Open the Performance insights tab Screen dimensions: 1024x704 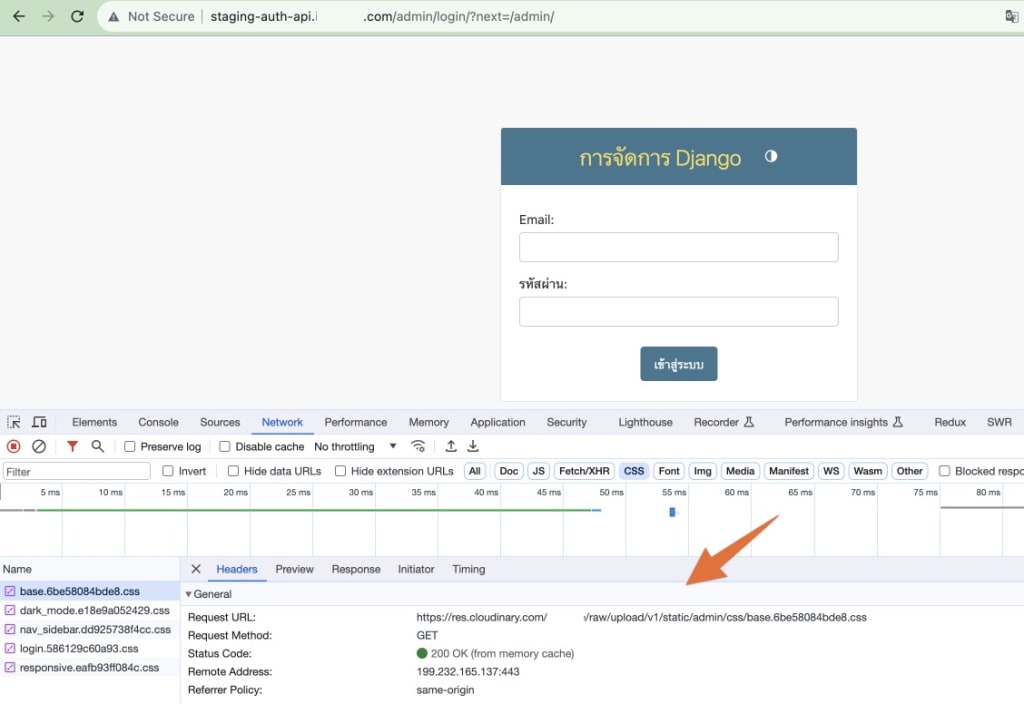[x=843, y=423]
